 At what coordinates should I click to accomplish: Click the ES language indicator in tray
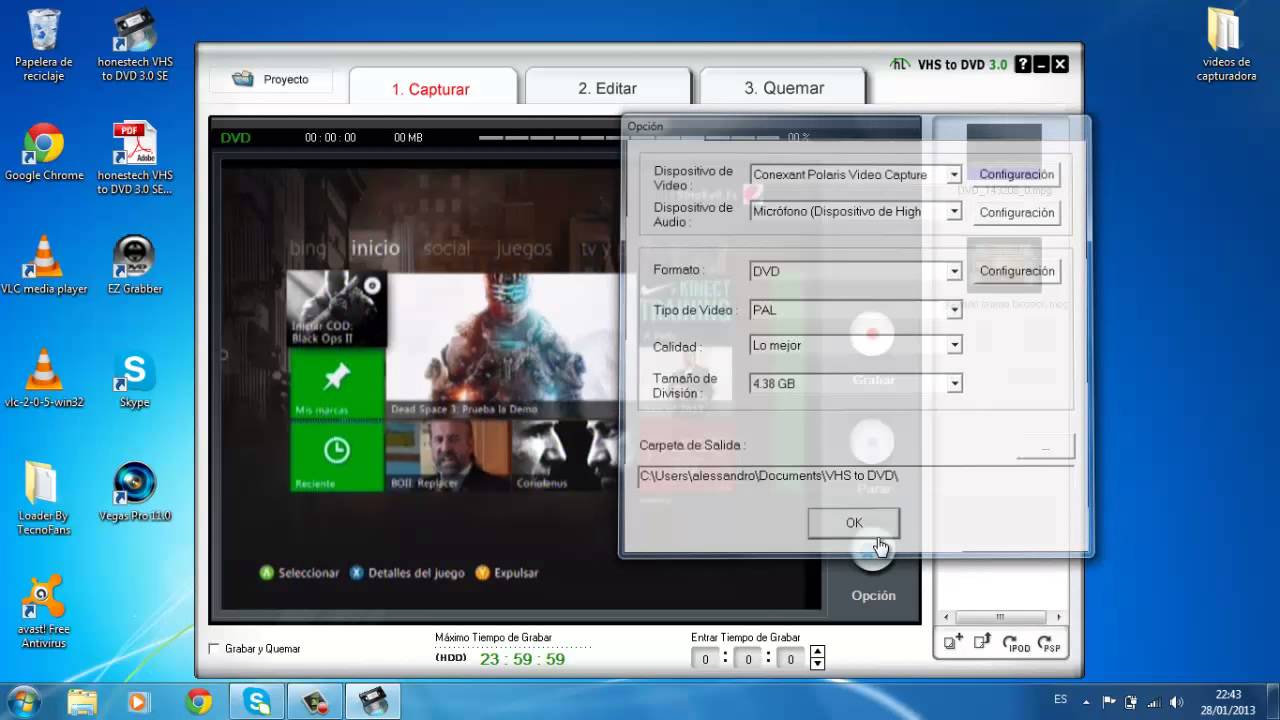[x=1060, y=700]
